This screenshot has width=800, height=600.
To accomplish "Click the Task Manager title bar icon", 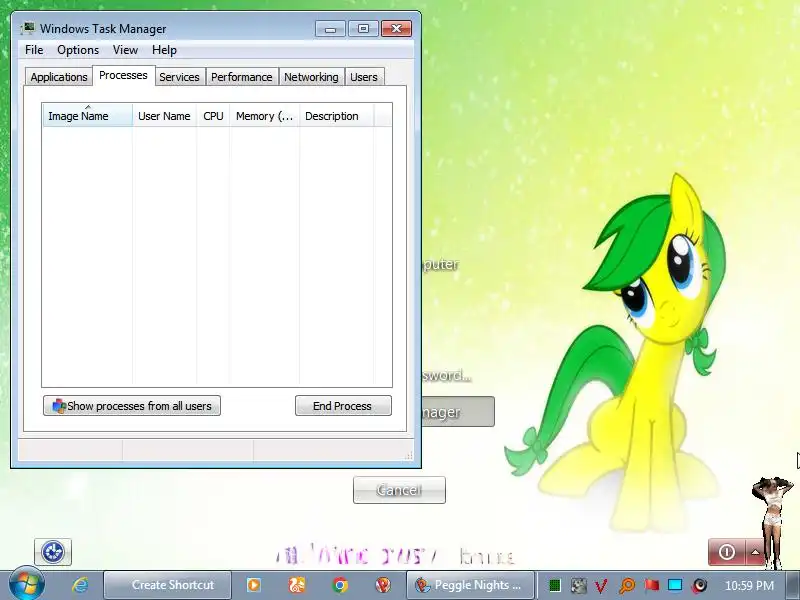I will (28, 28).
